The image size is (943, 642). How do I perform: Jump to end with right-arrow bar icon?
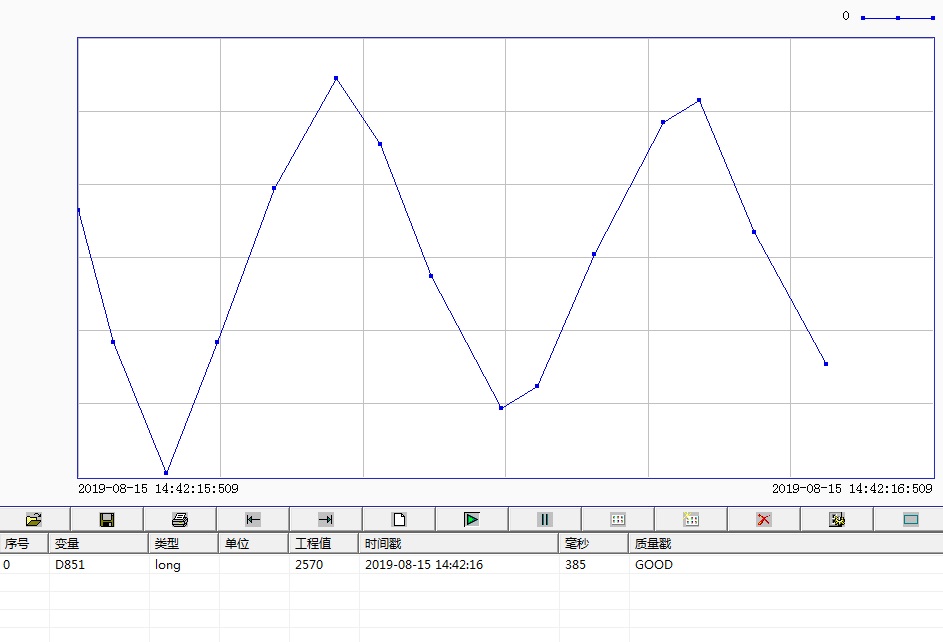326,519
